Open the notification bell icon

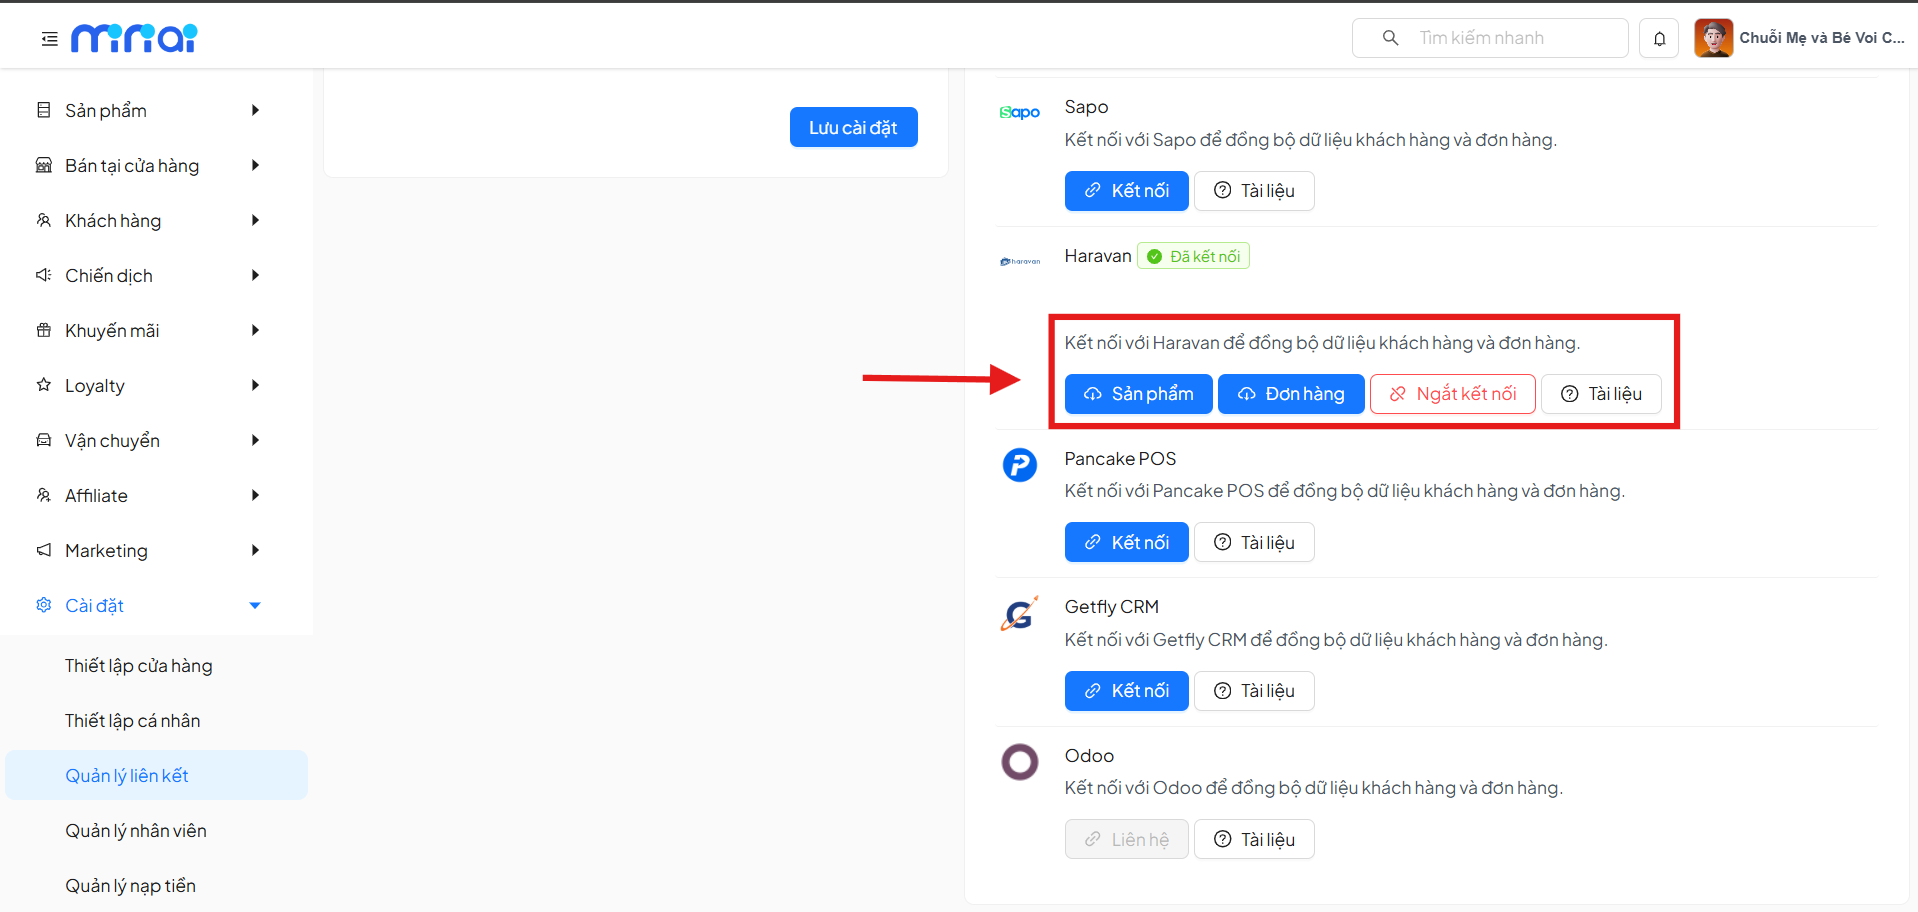point(1658,38)
